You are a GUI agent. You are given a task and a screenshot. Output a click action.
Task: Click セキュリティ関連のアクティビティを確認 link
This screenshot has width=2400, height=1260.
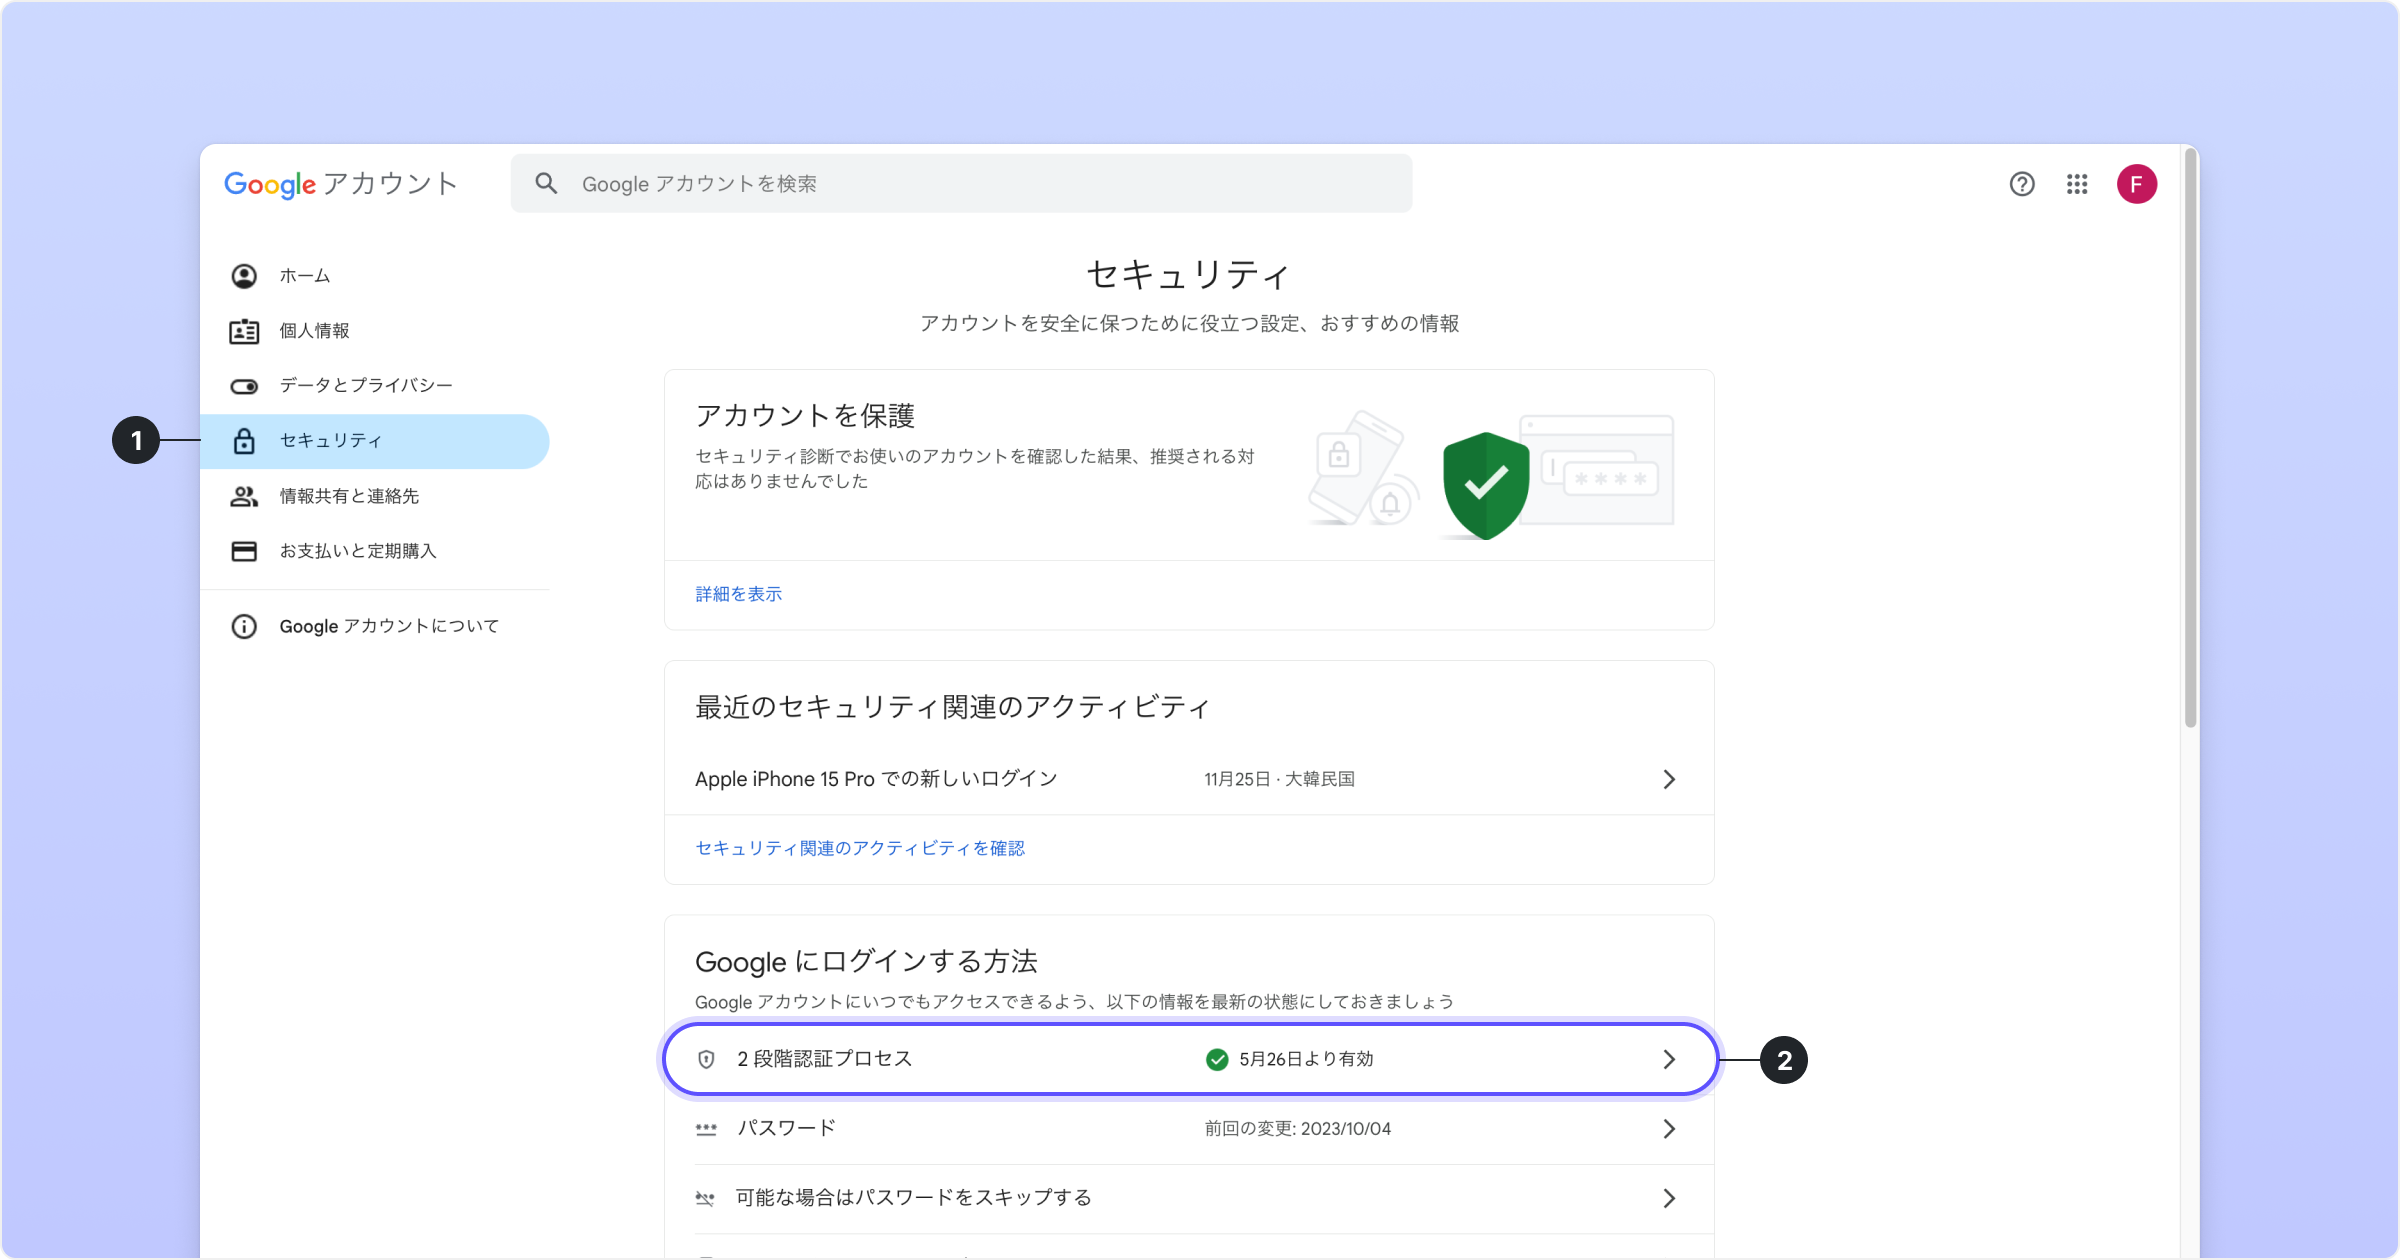point(859,848)
